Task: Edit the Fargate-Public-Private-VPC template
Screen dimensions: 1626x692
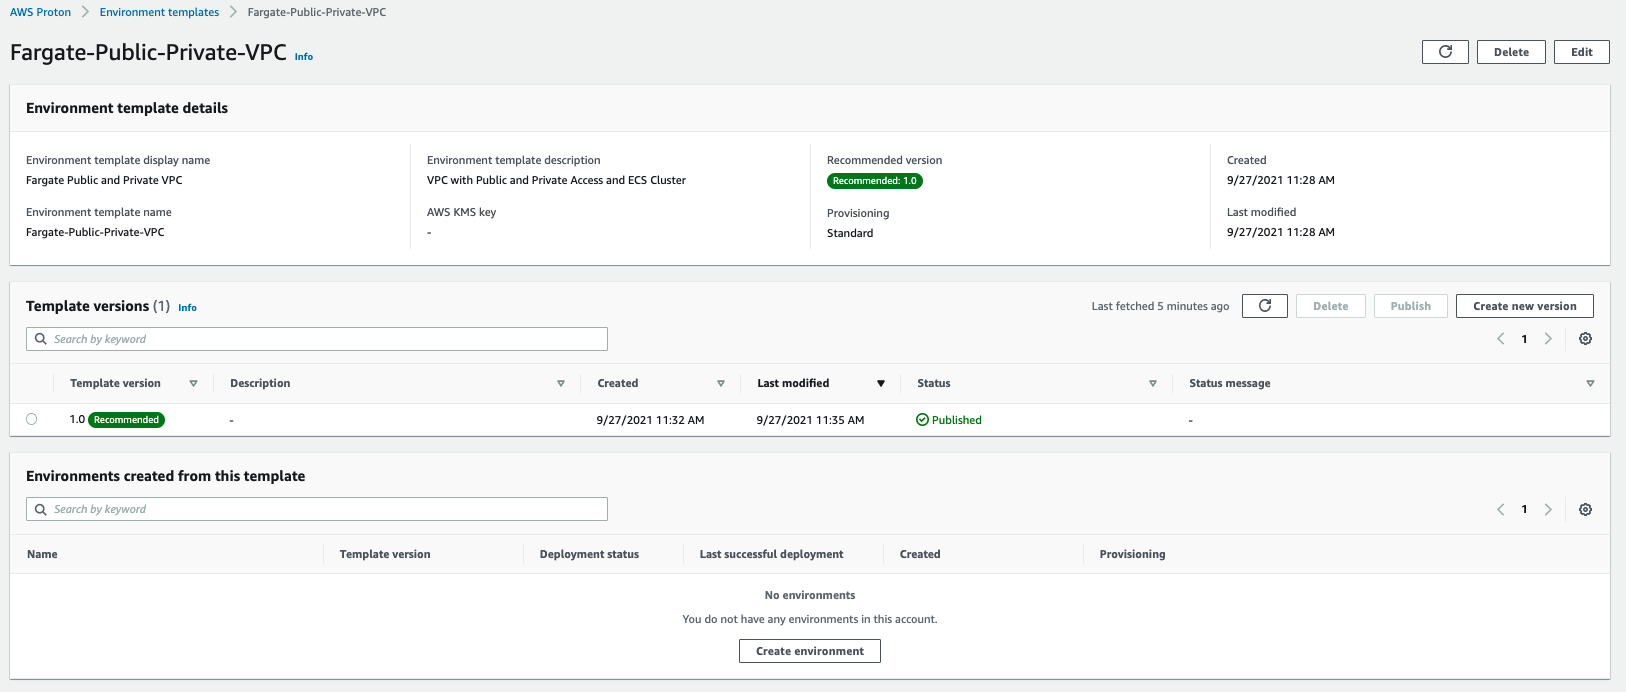Action: tap(1581, 52)
